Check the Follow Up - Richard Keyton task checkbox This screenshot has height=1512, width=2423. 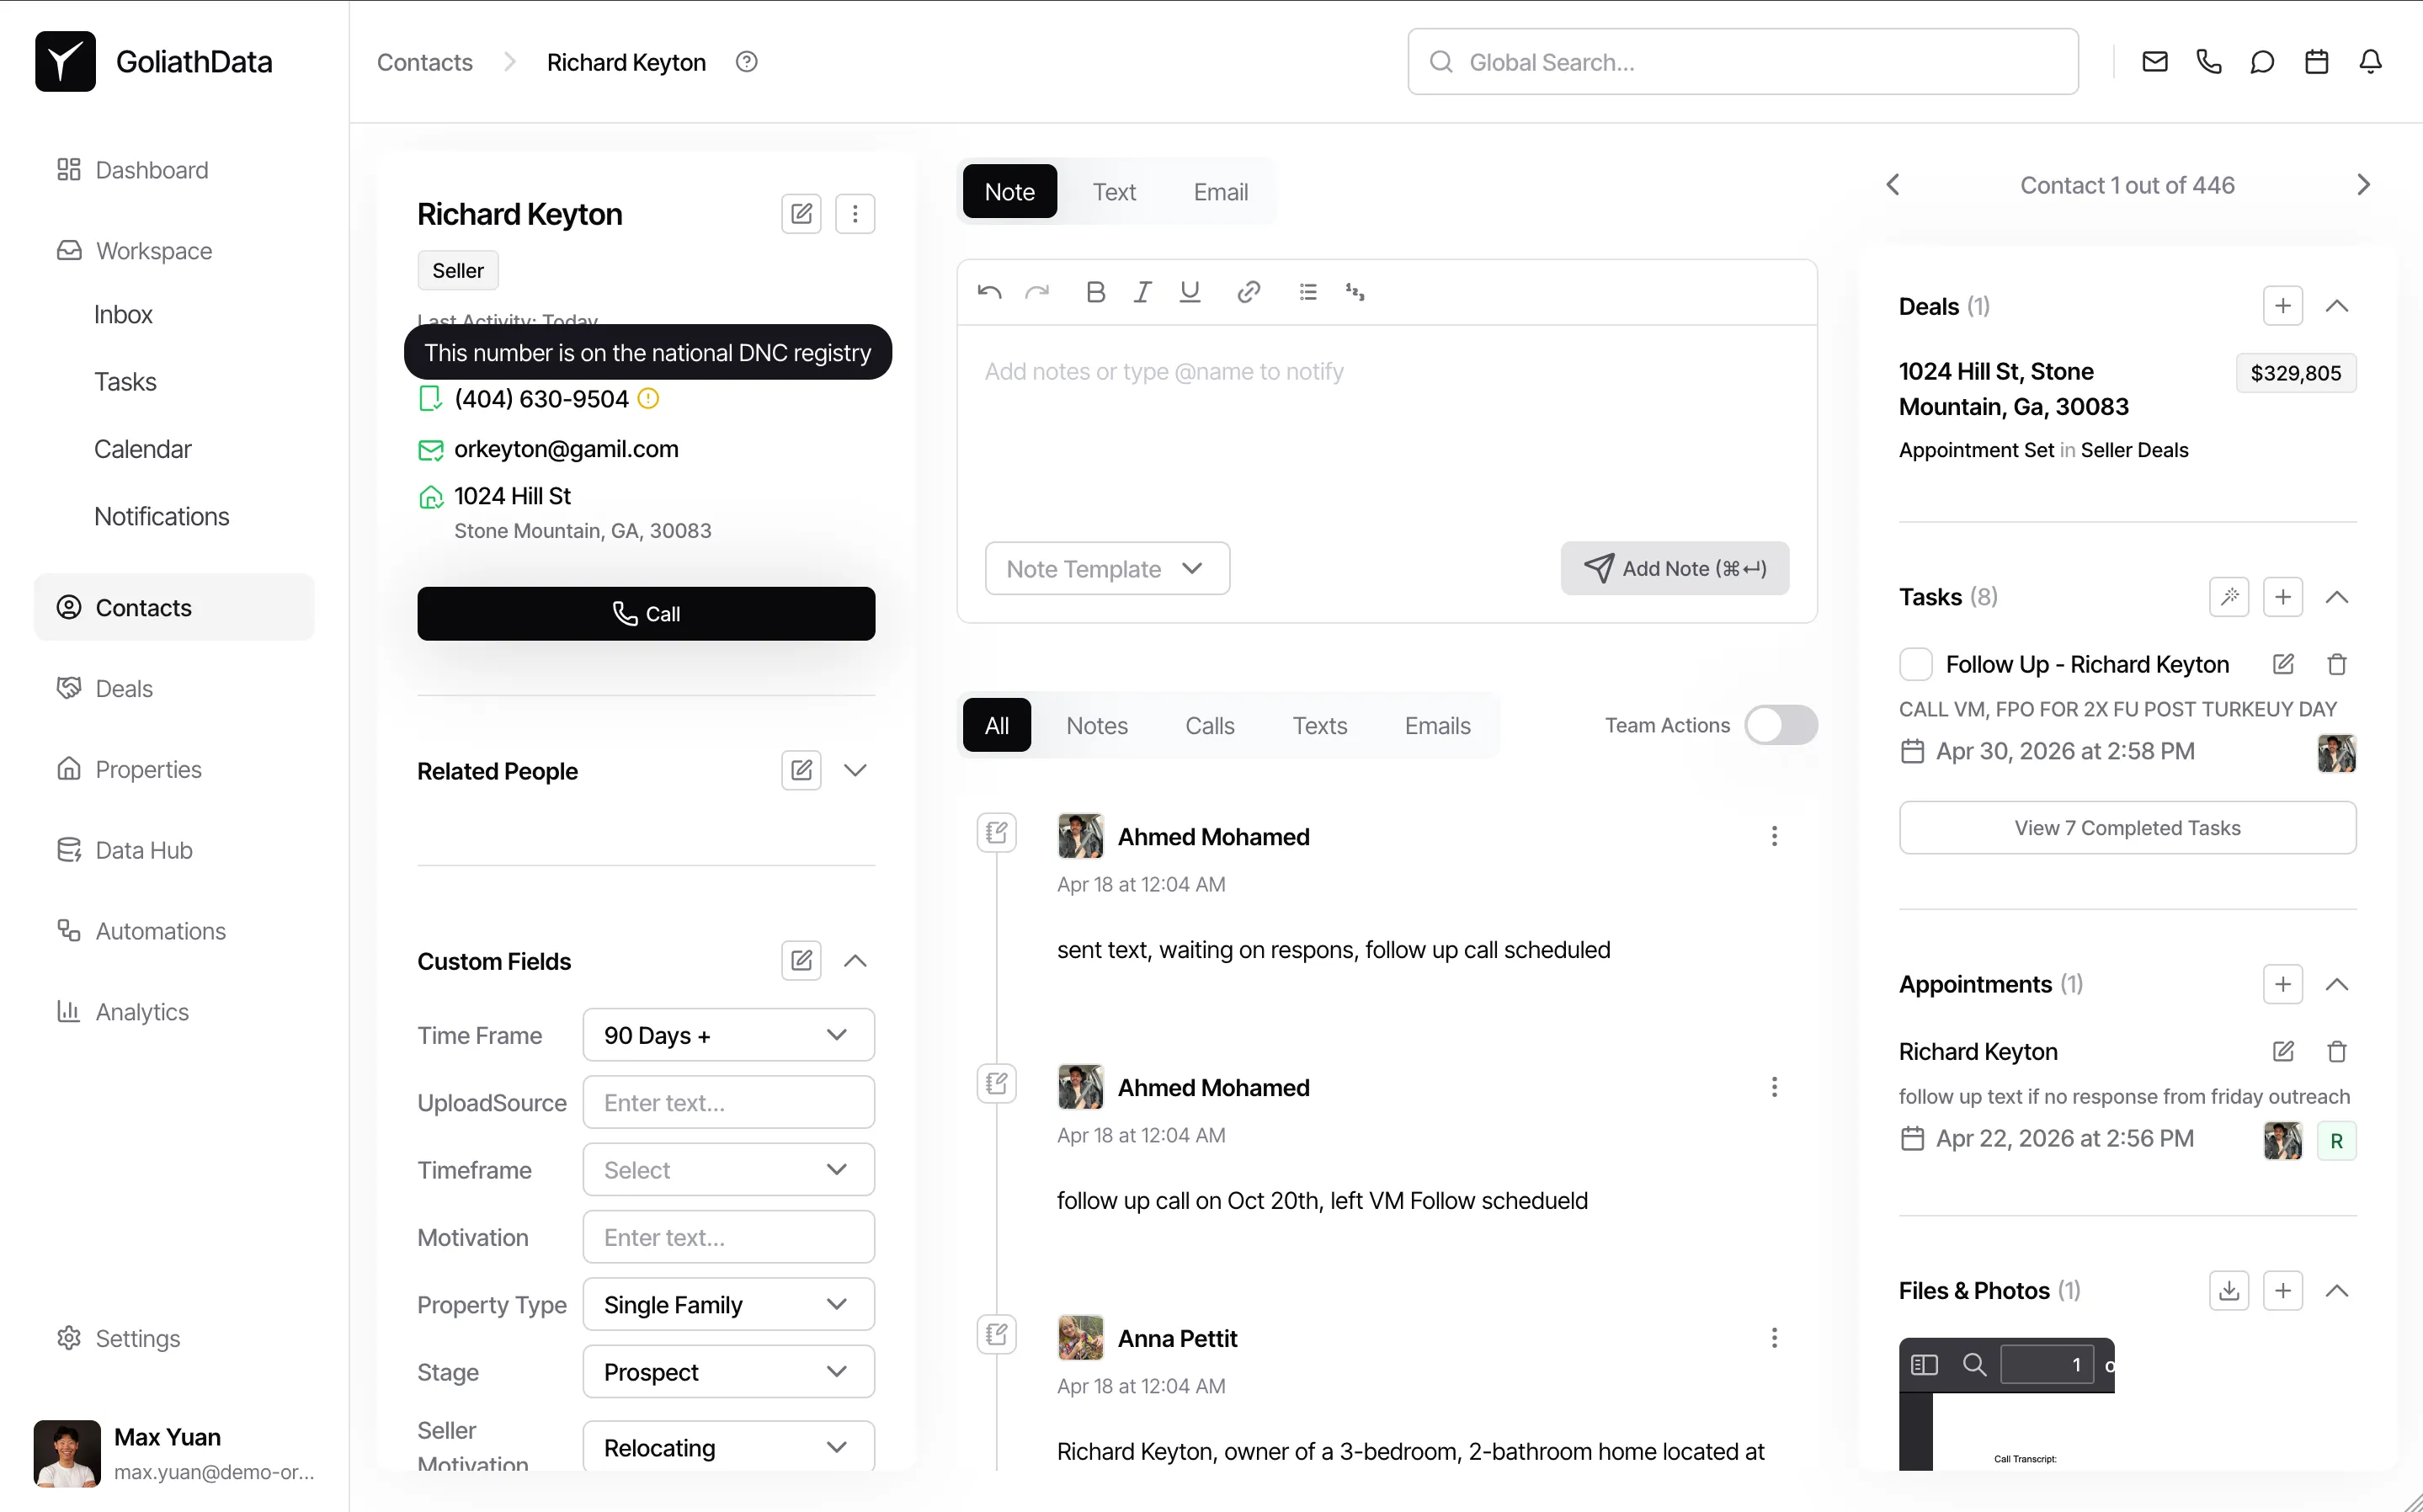point(1915,663)
